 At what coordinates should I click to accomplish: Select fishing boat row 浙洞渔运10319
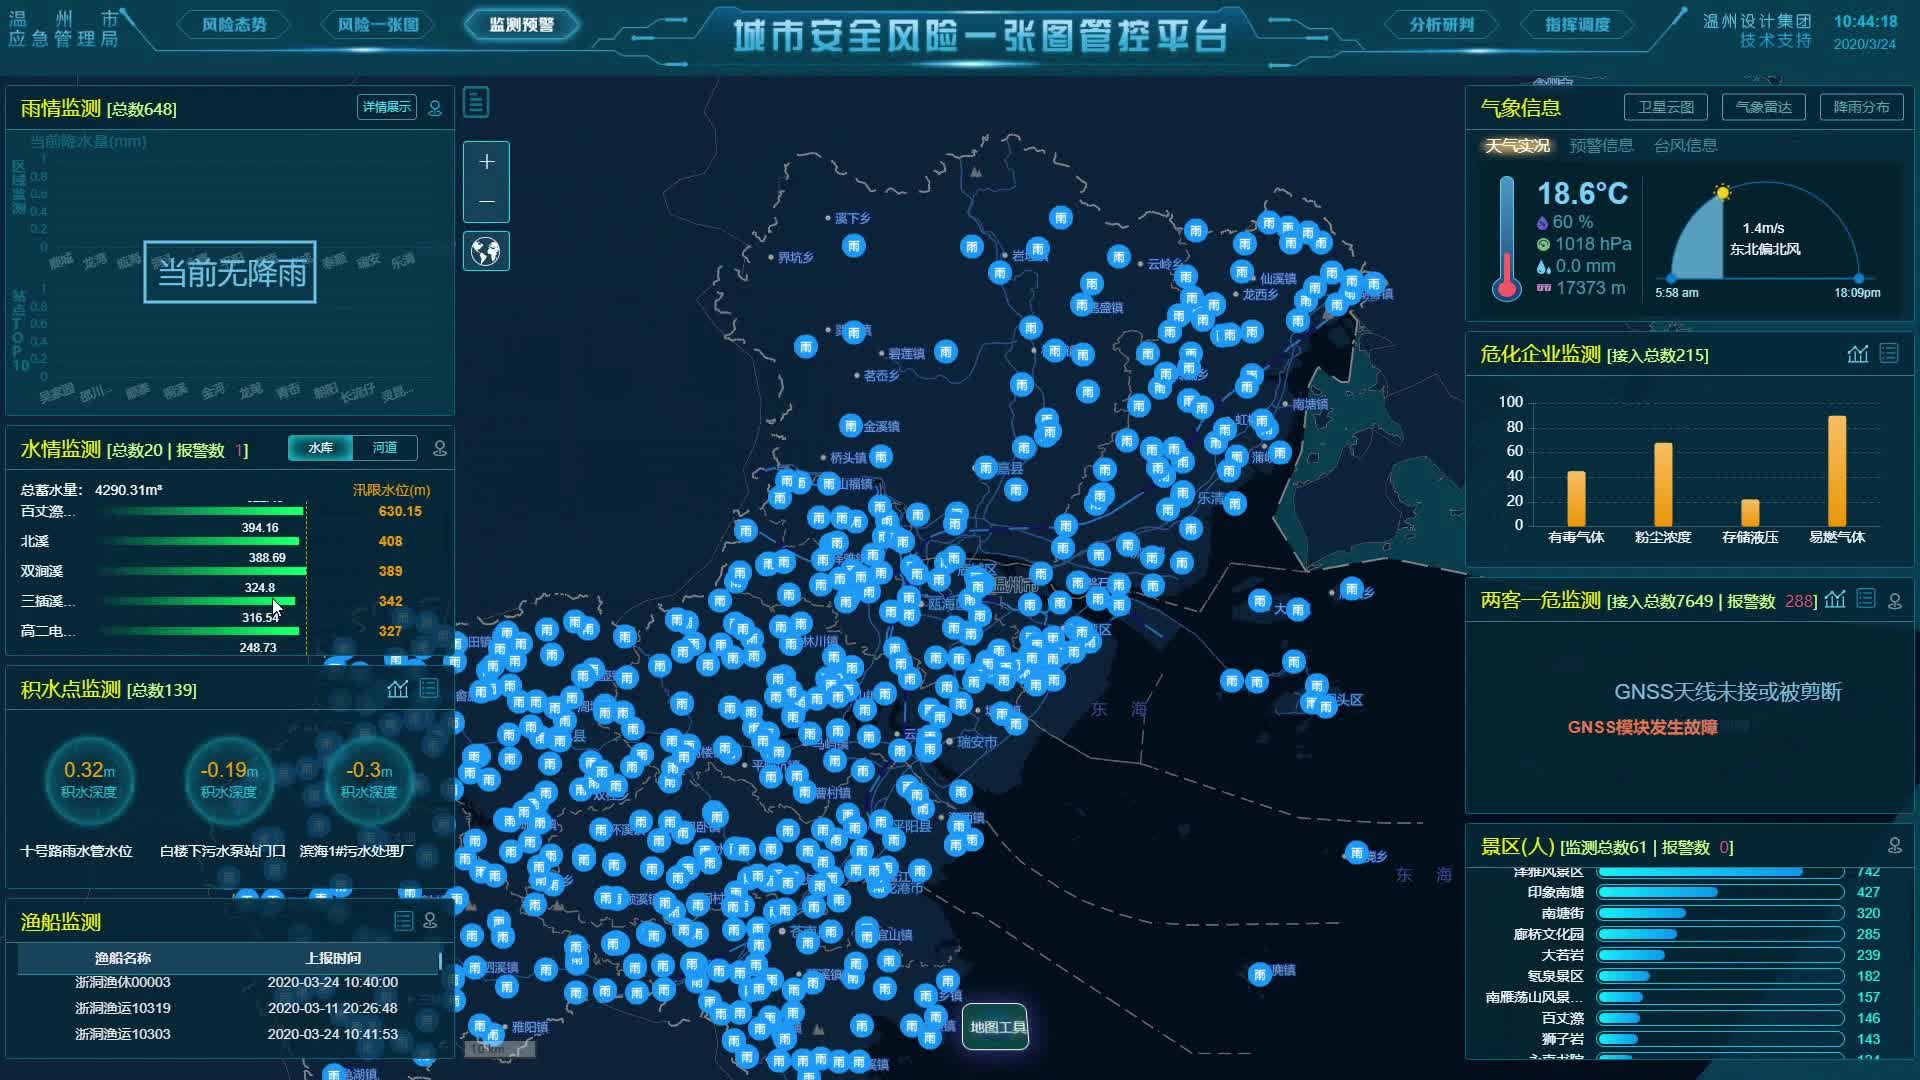tap(228, 1008)
